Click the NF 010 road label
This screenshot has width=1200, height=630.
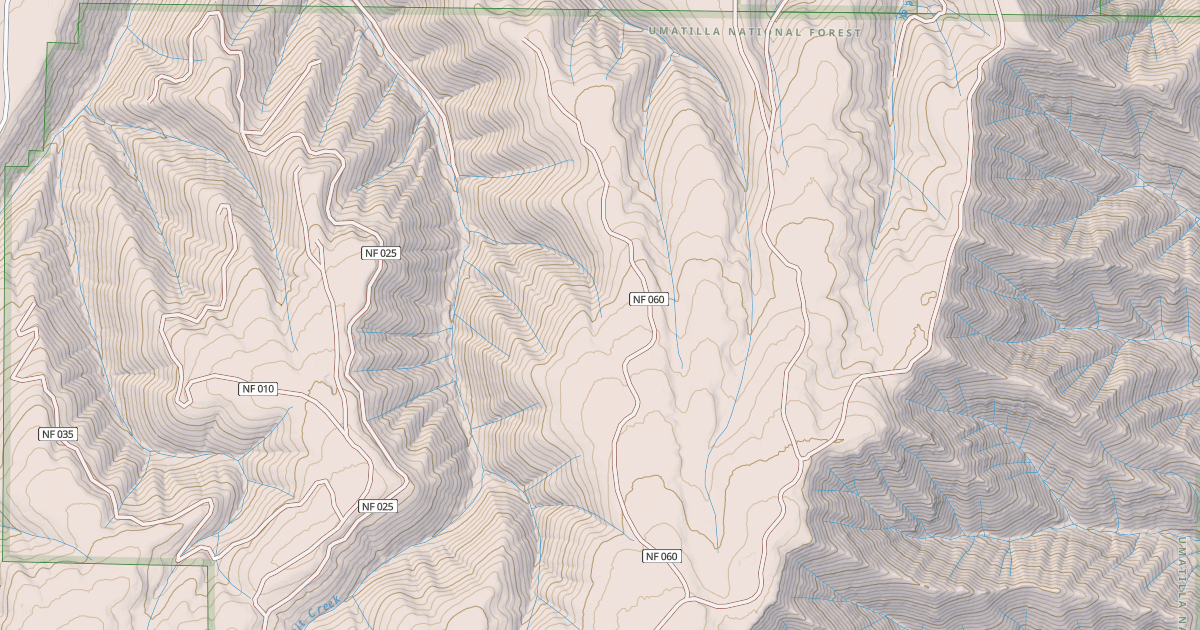[x=258, y=389]
